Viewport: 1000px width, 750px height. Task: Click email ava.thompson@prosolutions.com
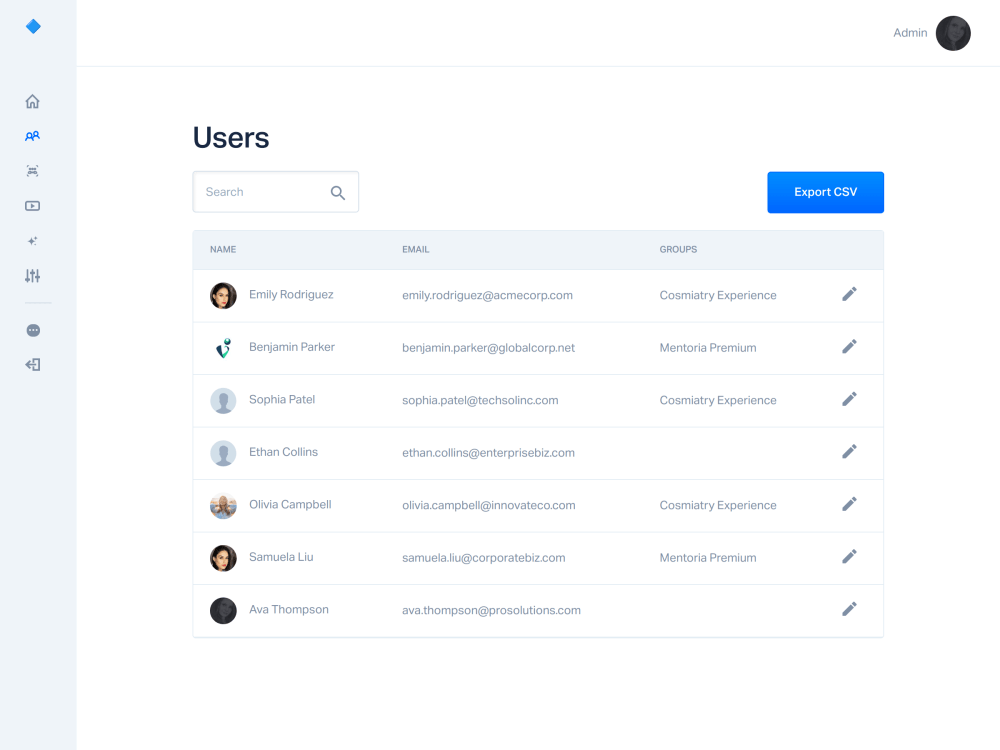point(491,610)
